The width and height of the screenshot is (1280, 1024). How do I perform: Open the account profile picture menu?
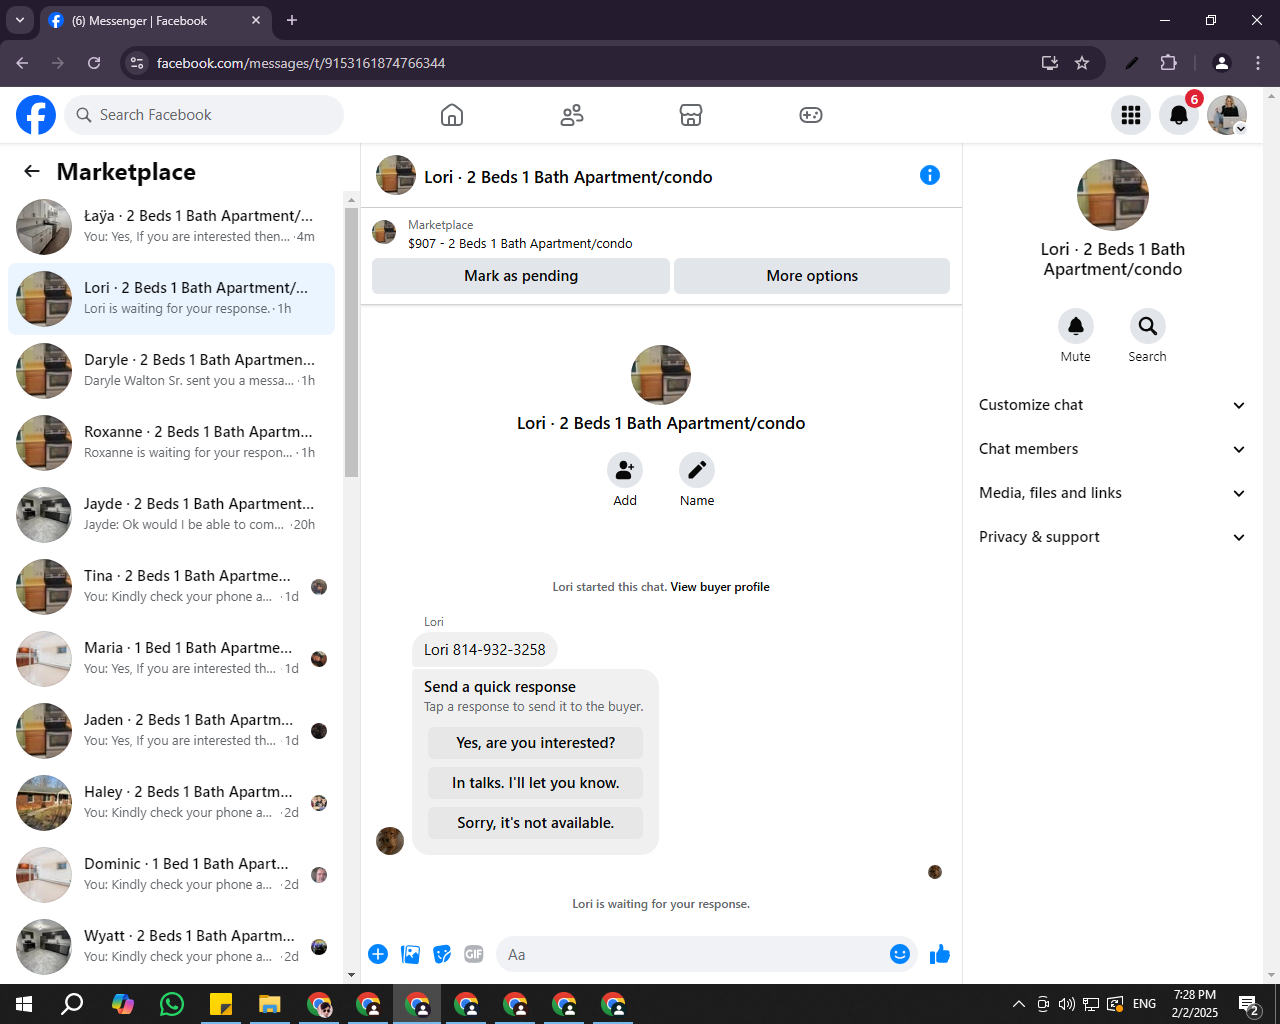(1227, 115)
